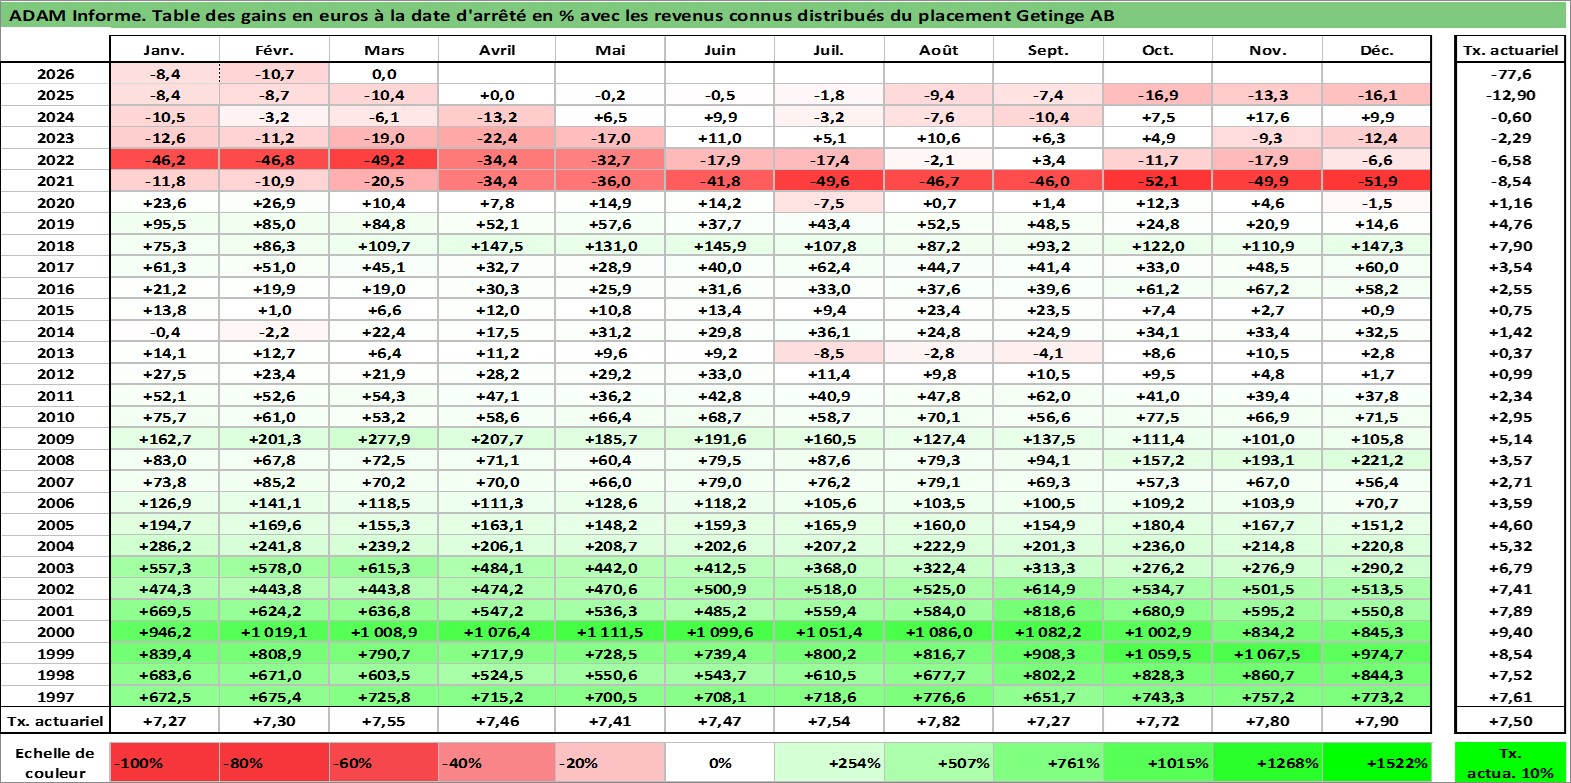
Task: Select the 'Nov.' column header
Action: point(1267,50)
